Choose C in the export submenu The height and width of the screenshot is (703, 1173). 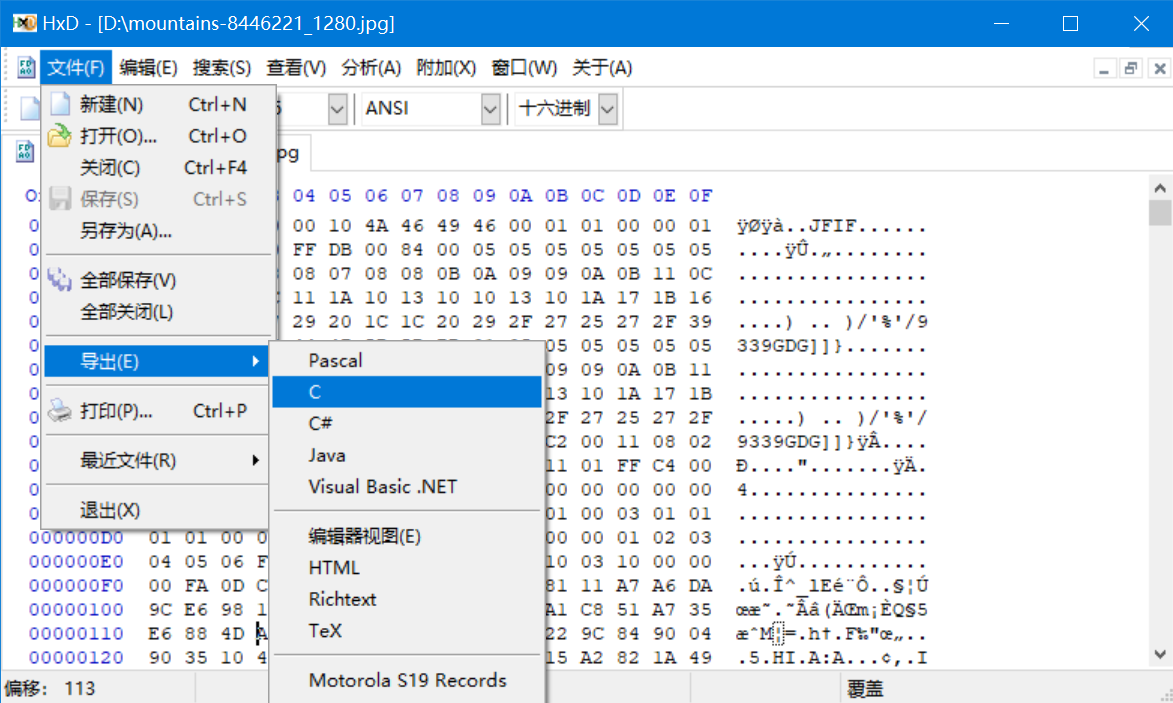406,392
